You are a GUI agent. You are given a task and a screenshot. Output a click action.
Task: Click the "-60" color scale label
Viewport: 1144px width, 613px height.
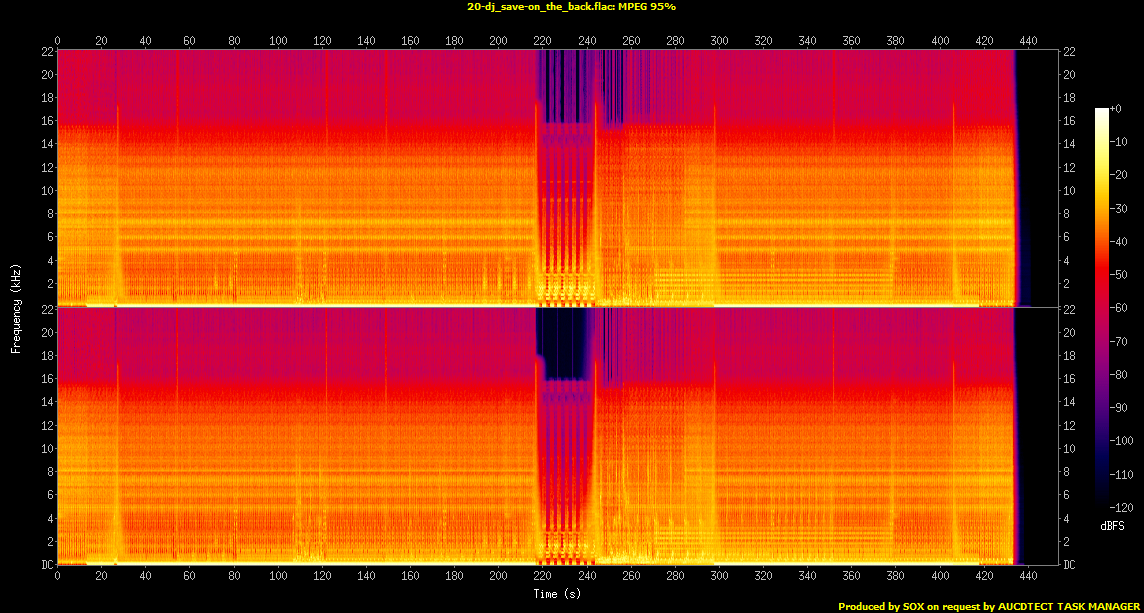(1118, 308)
